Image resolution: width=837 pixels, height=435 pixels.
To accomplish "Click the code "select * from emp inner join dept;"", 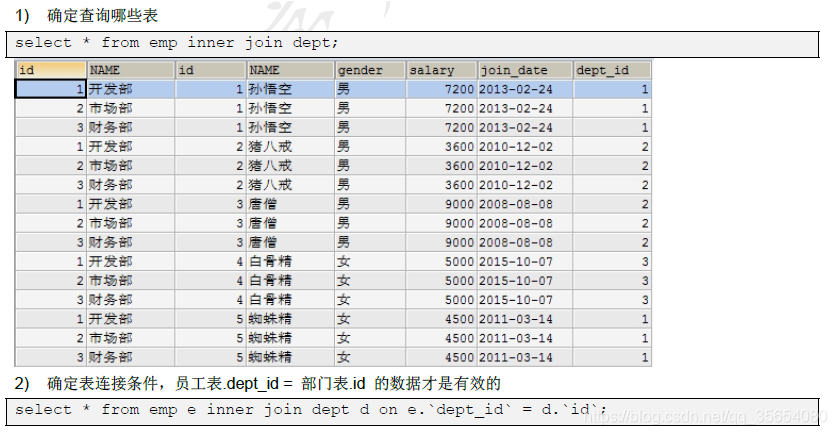I will pyautogui.click(x=177, y=43).
